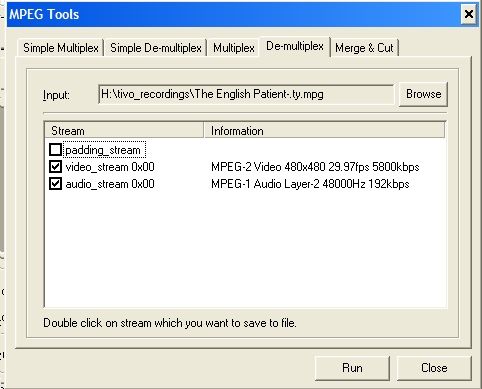This screenshot has height=389, width=482.
Task: Click the Run button
Action: tap(352, 368)
